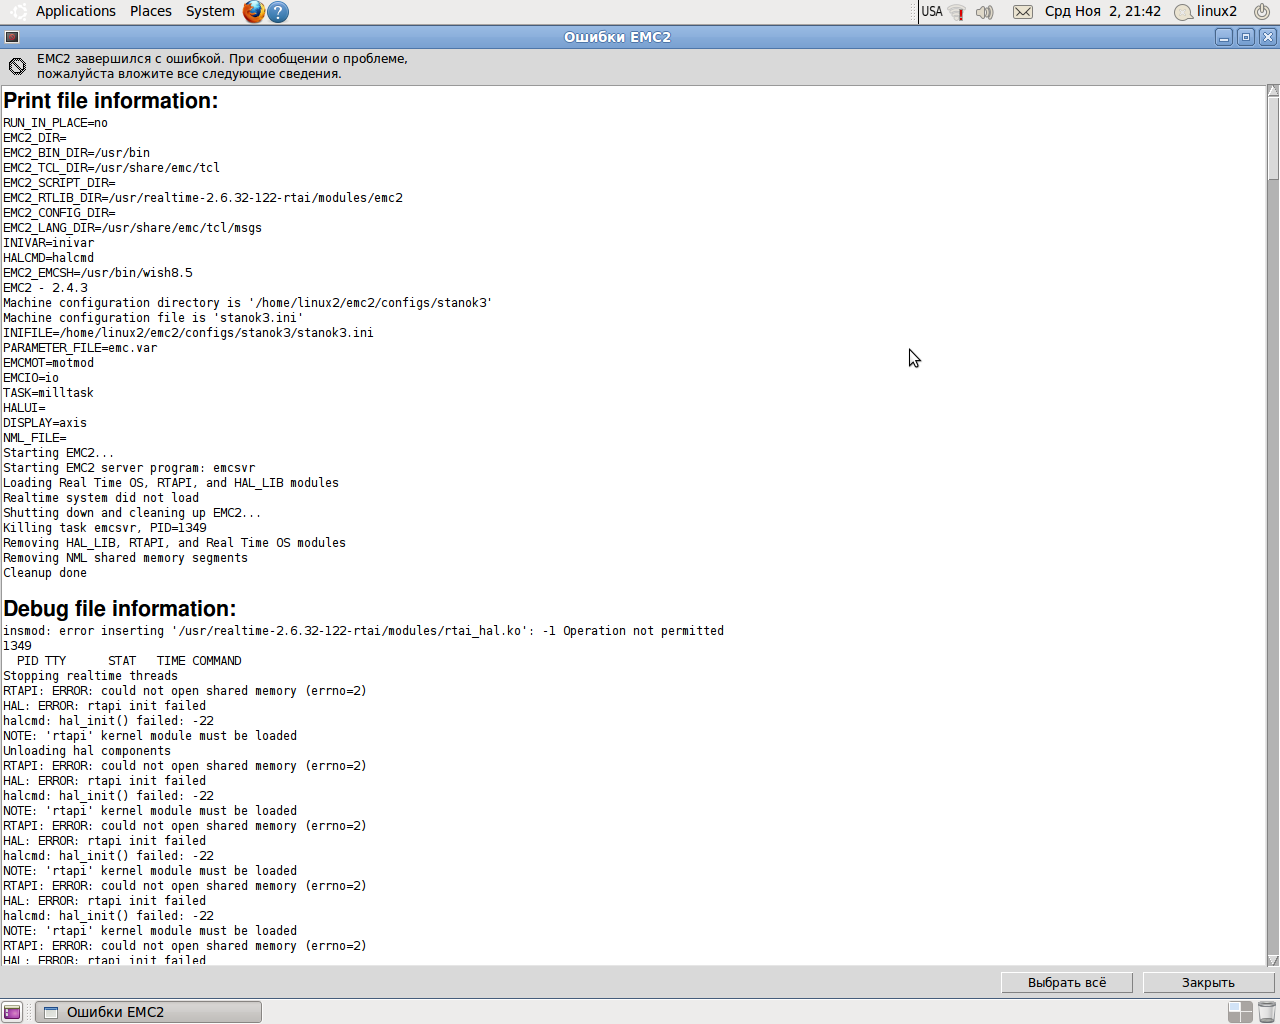Viewport: 1280px width, 1024px height.
Task: Click the line 'INIVAR=inivar'
Action: tap(48, 243)
